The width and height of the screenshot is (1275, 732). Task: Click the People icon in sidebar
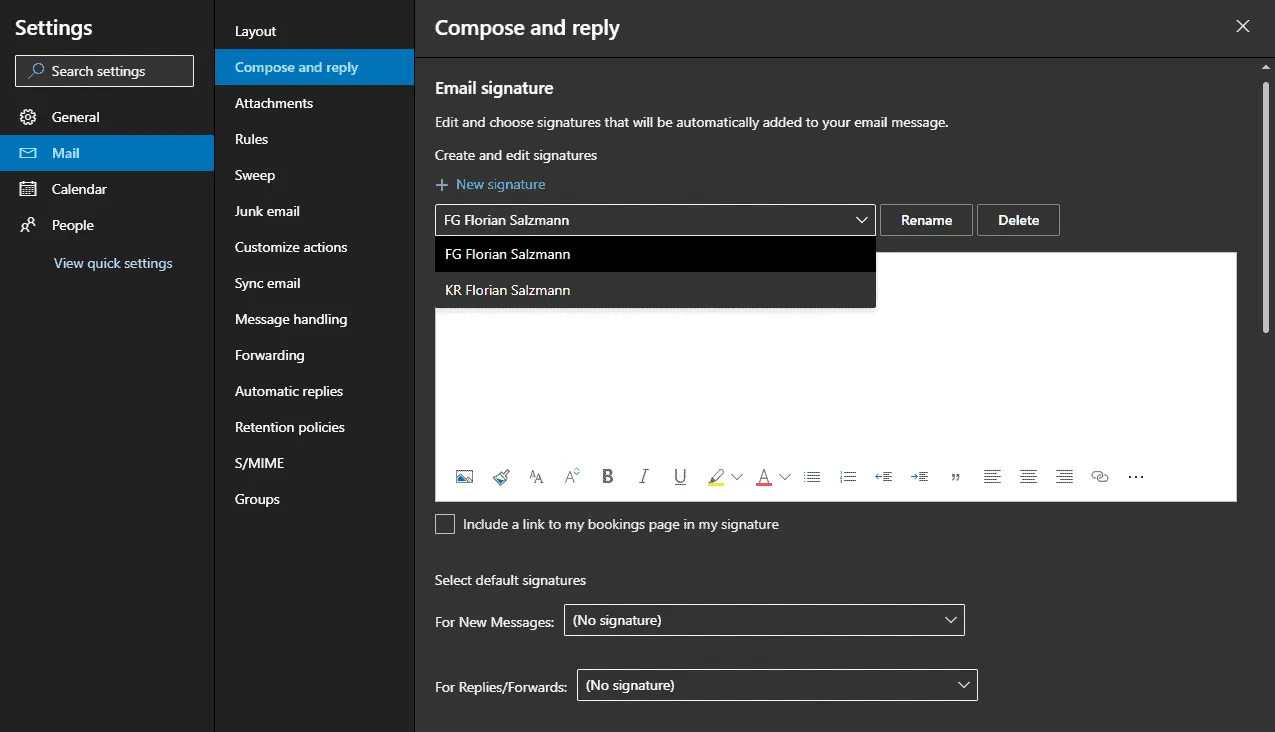(x=28, y=225)
